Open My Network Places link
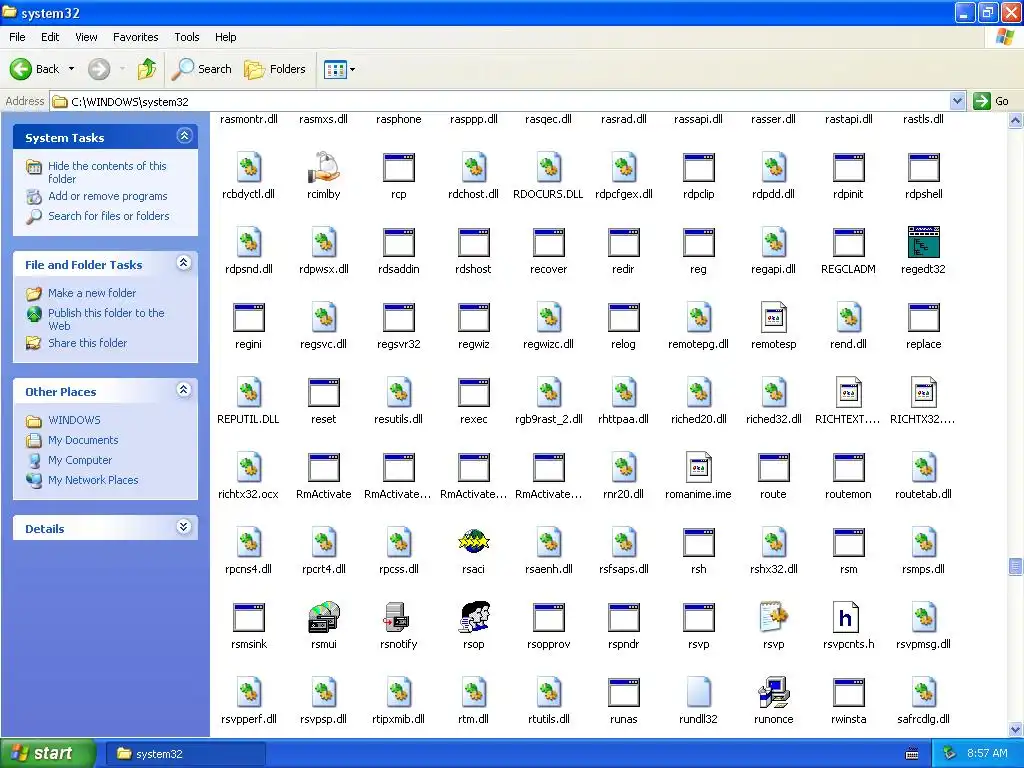 (93, 480)
